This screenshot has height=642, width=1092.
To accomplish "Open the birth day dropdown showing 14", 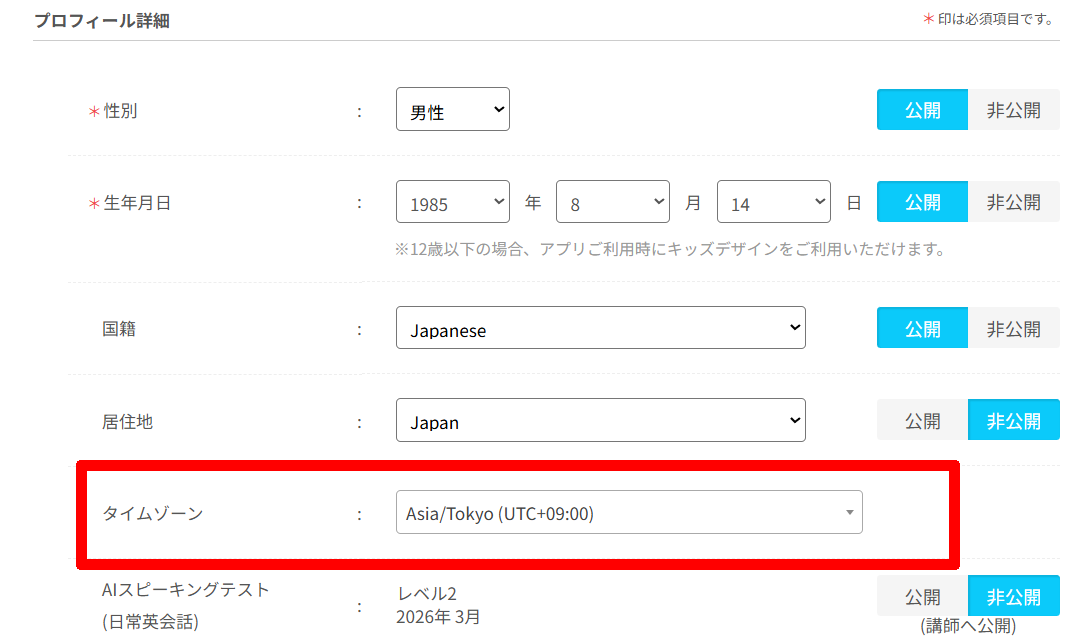I will [773, 202].
